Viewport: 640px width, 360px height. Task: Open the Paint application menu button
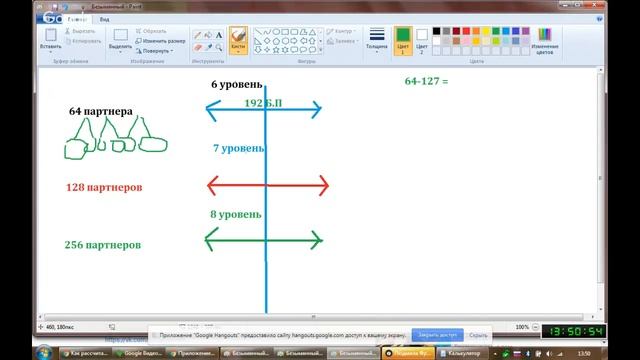[x=50, y=19]
